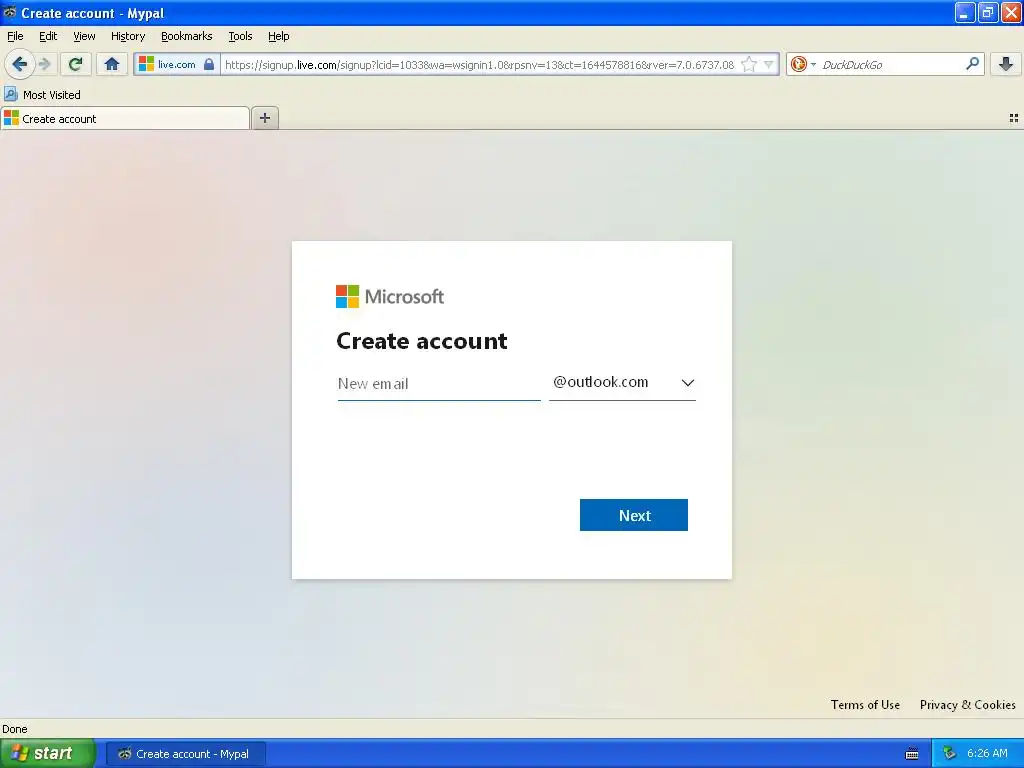Close the Mypal browser window
Screen dimensions: 1024x768
click(1011, 12)
